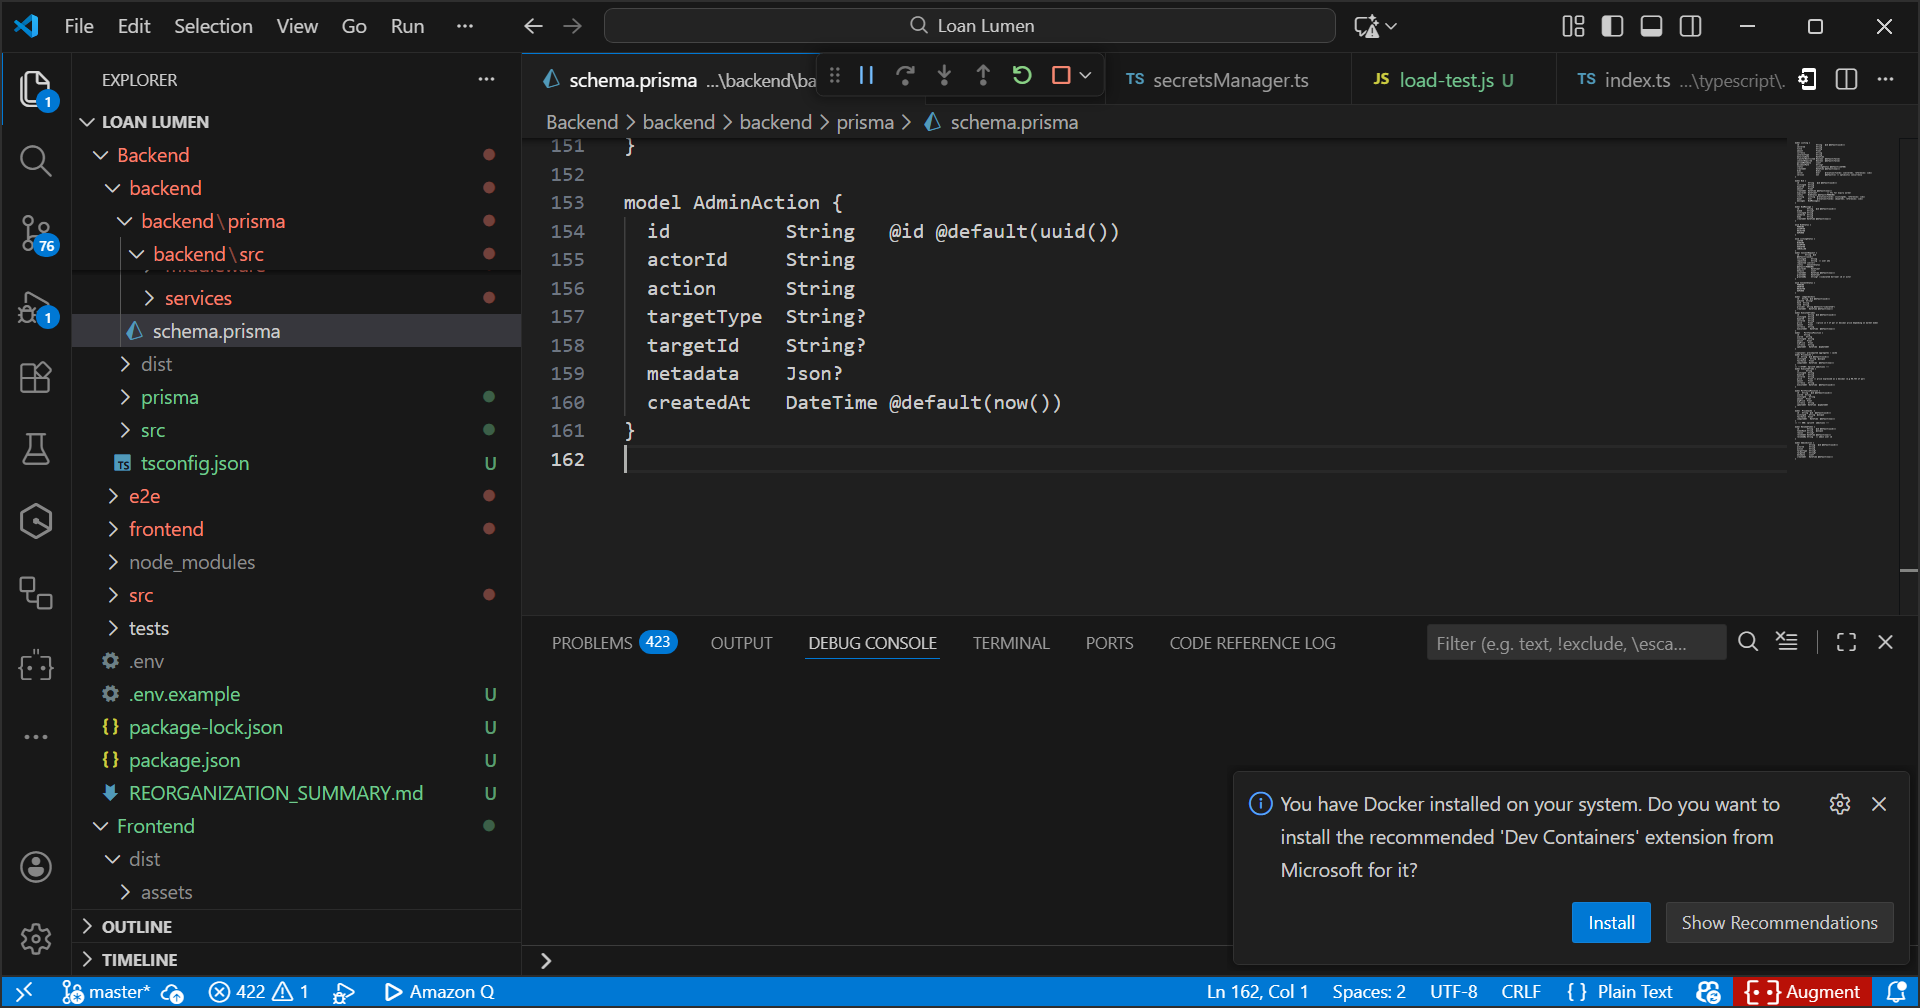Viewport: 1920px width, 1008px height.
Task: Maximize the panel size
Action: 1846,643
